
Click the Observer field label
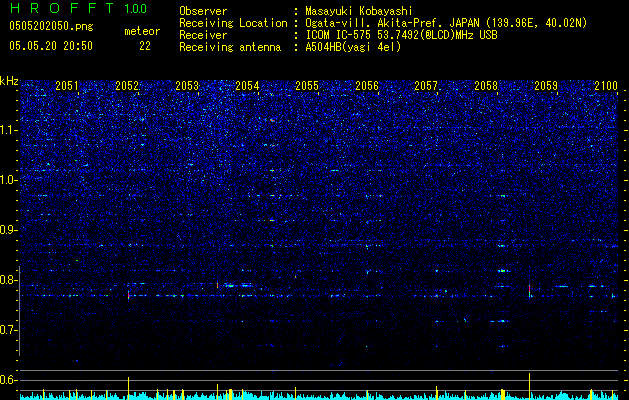(x=203, y=11)
